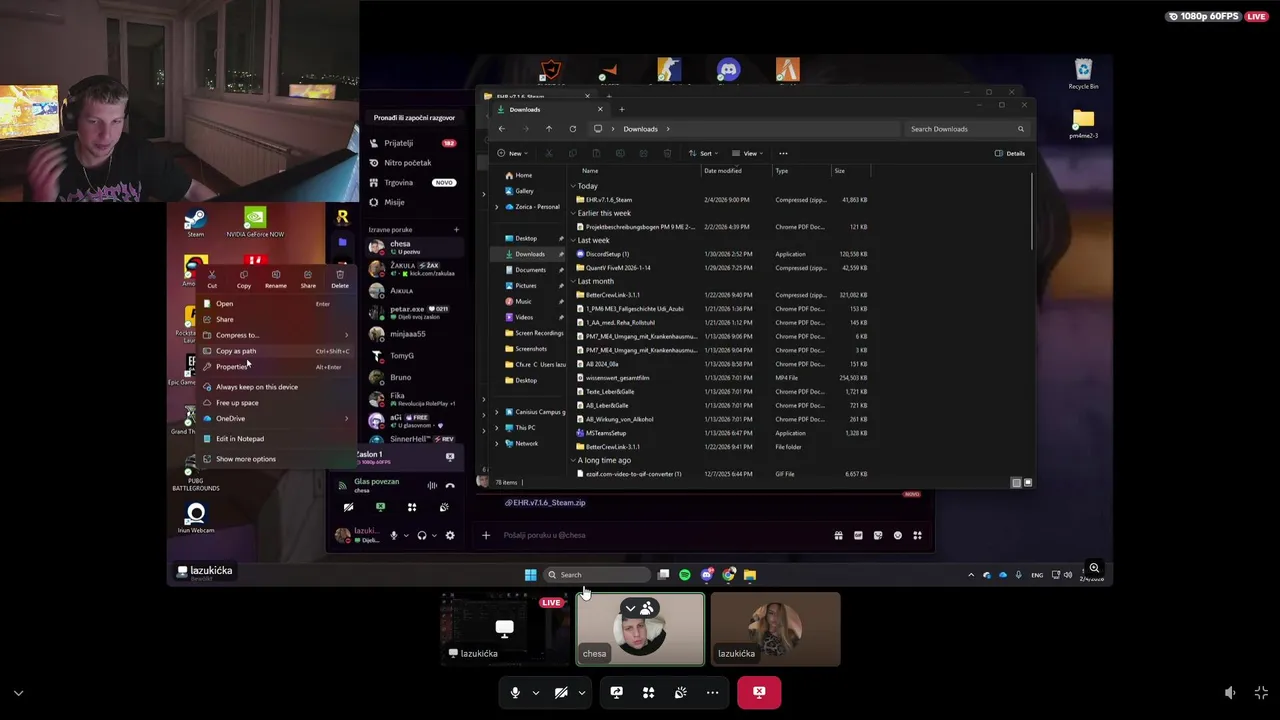
Task: Click the share screen button
Action: [616, 692]
